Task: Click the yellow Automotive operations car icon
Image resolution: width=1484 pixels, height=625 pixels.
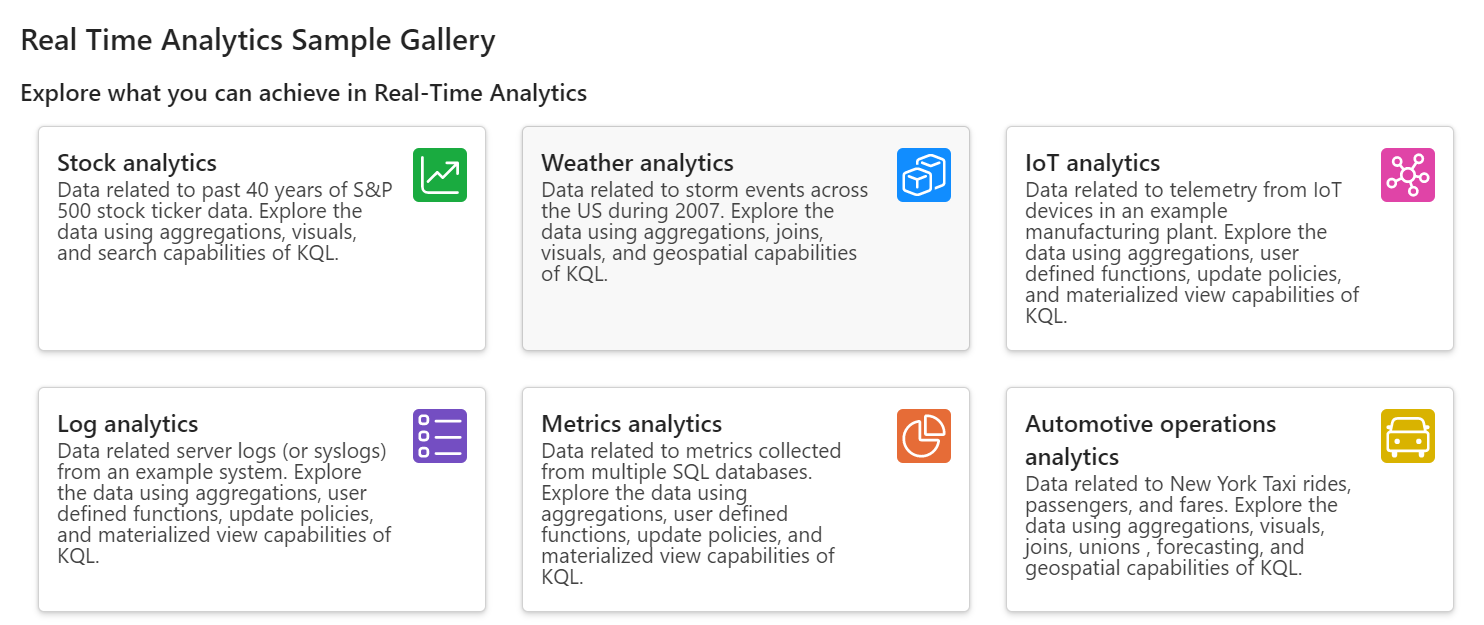Action: click(x=1408, y=436)
